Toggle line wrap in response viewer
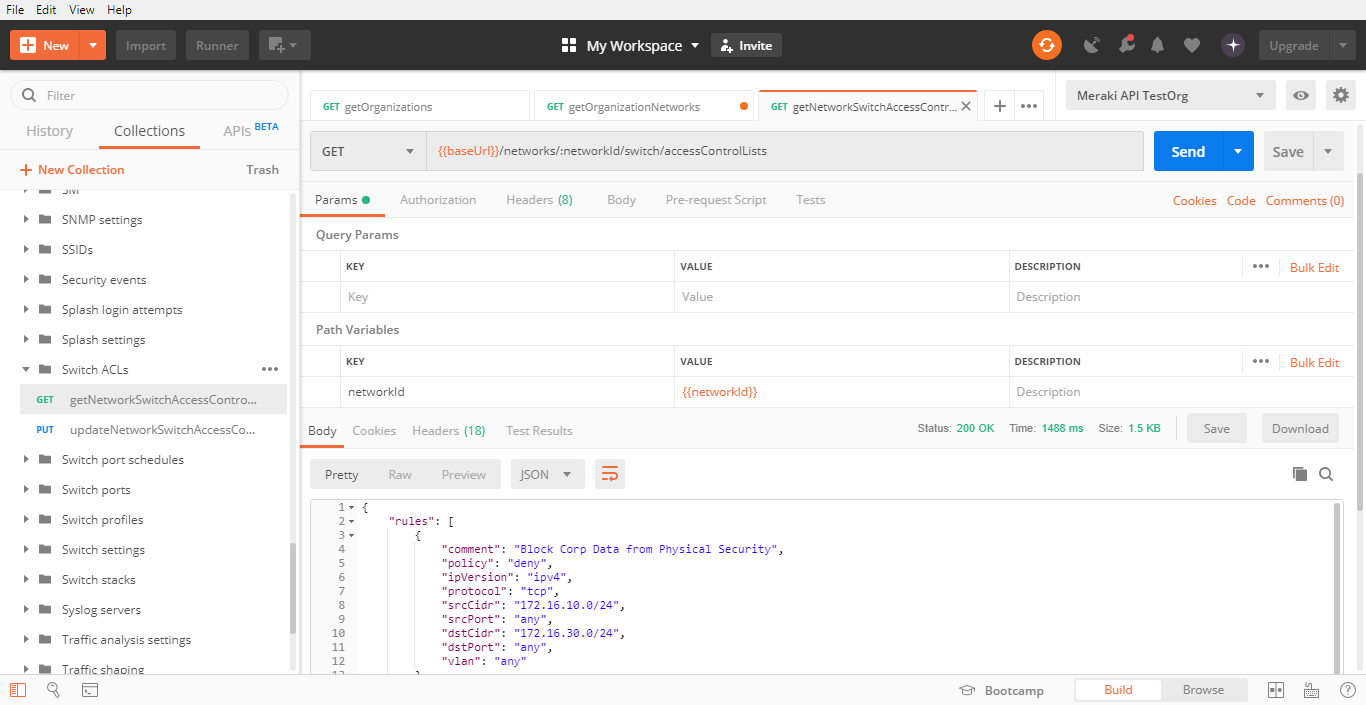This screenshot has height=705, width=1366. (x=610, y=474)
